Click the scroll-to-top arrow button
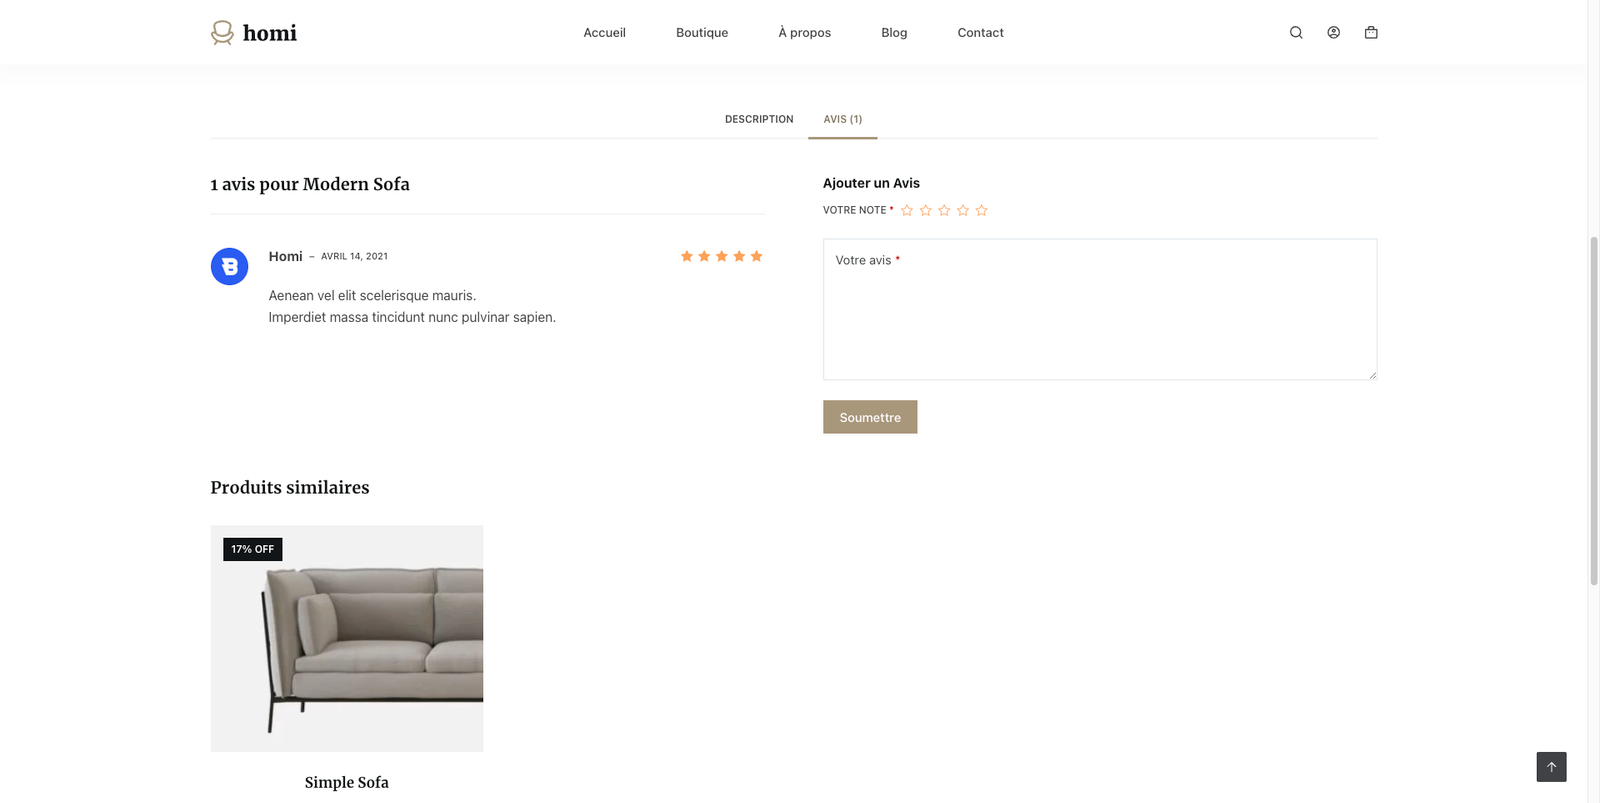 1551,767
